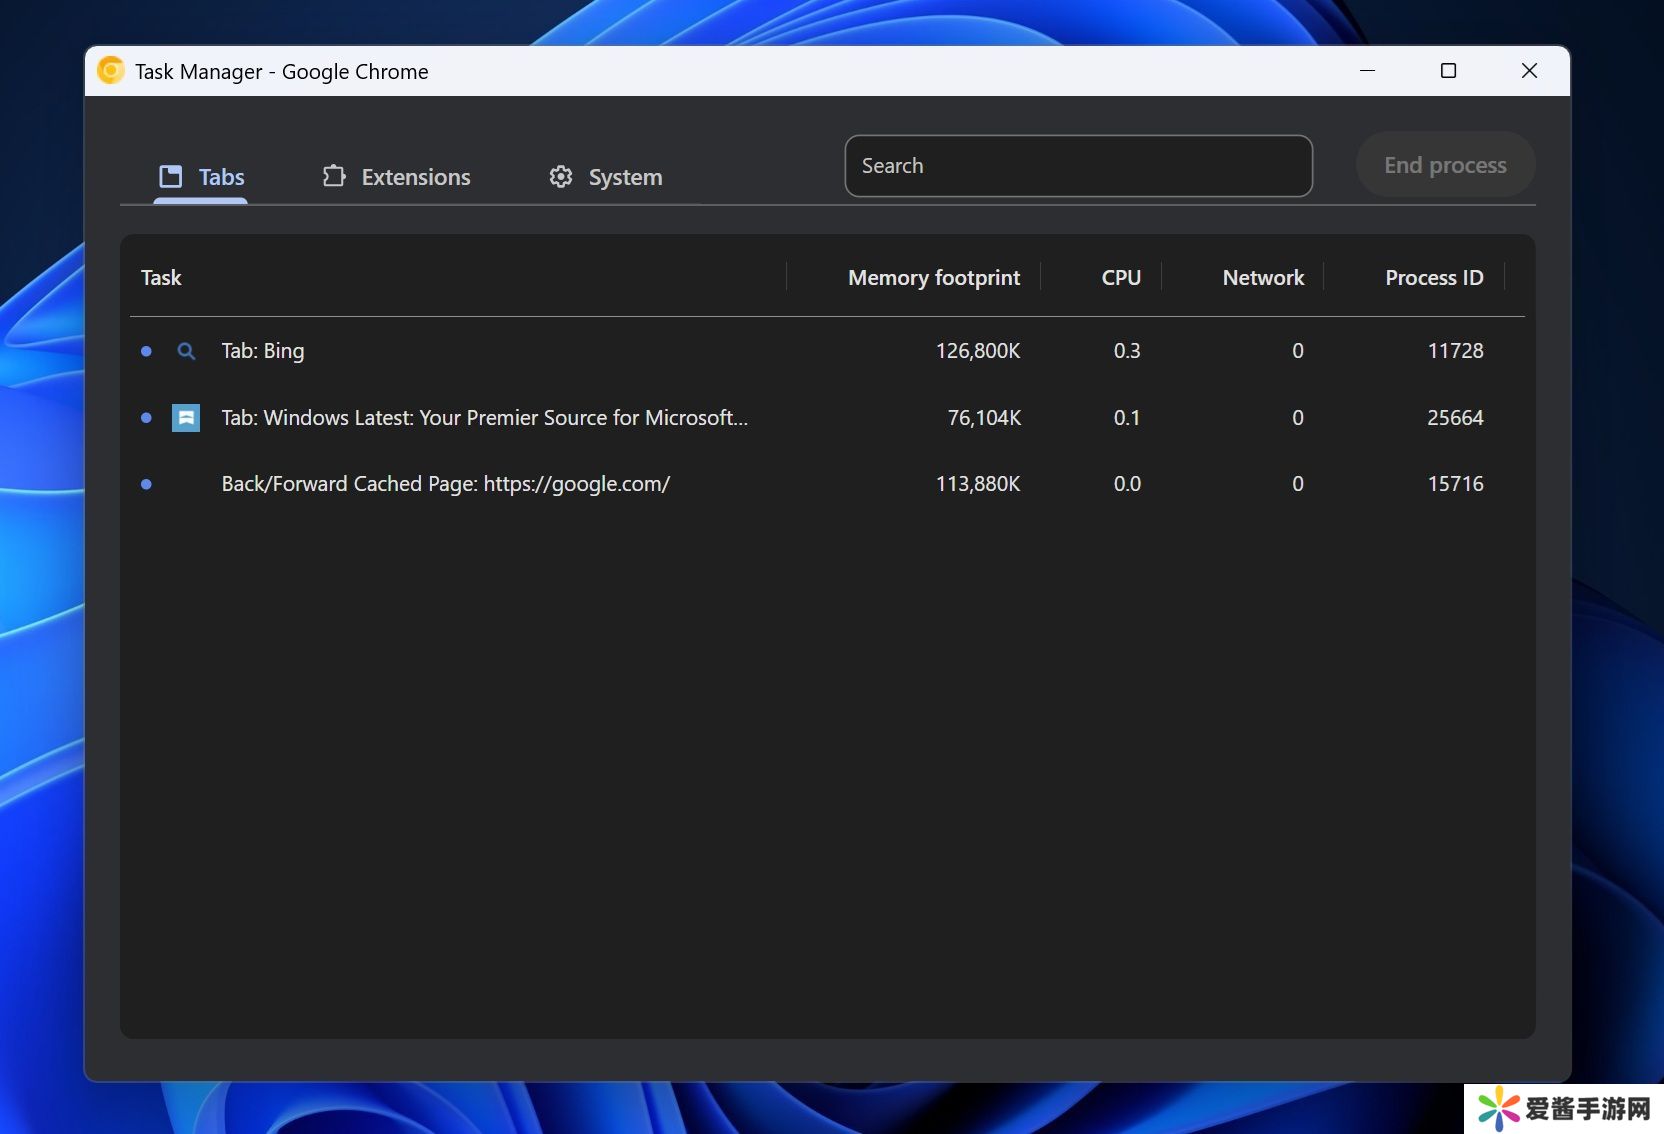Image resolution: width=1664 pixels, height=1134 pixels.
Task: Click the System gear icon
Action: click(561, 177)
